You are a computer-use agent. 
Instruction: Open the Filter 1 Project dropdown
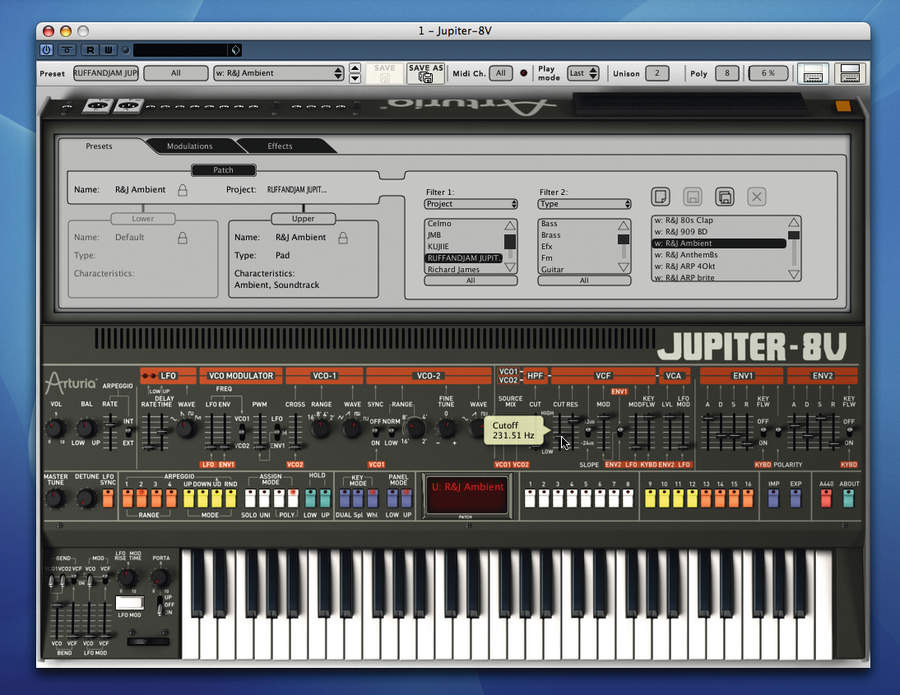pos(471,204)
